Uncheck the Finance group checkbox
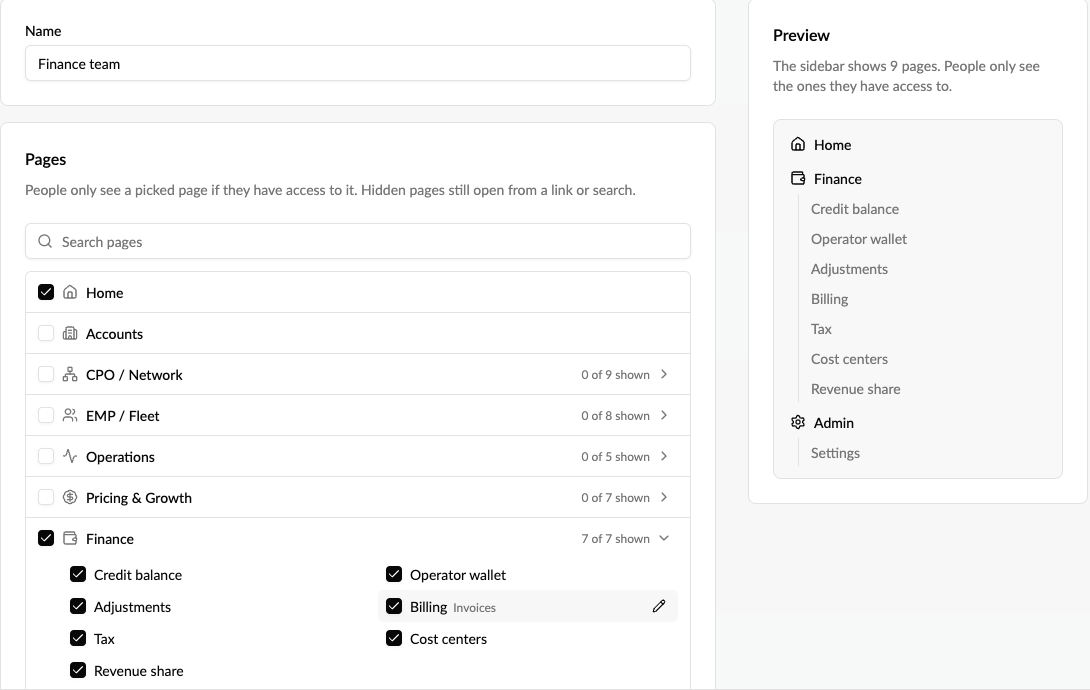This screenshot has width=1090, height=690. pyautogui.click(x=46, y=538)
